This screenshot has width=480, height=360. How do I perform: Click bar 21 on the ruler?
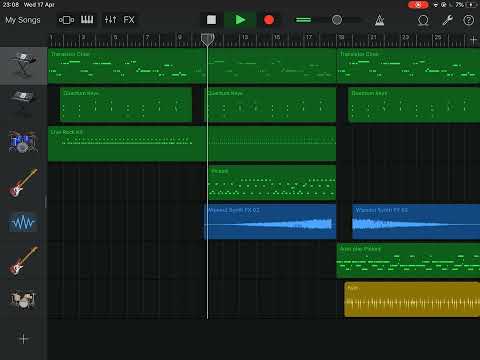(373, 37)
